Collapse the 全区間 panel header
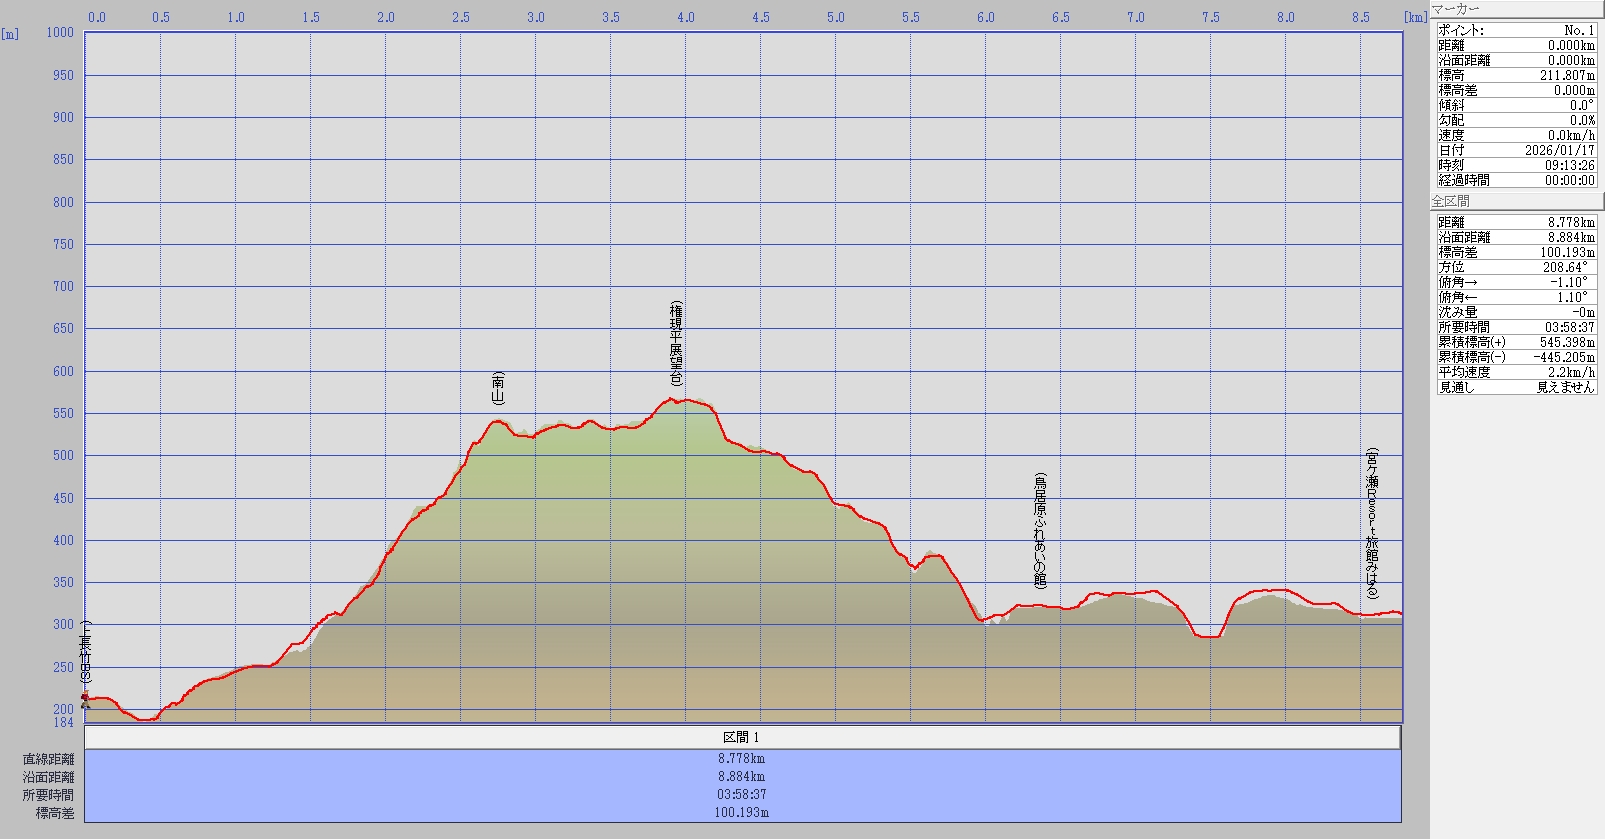 (1515, 202)
